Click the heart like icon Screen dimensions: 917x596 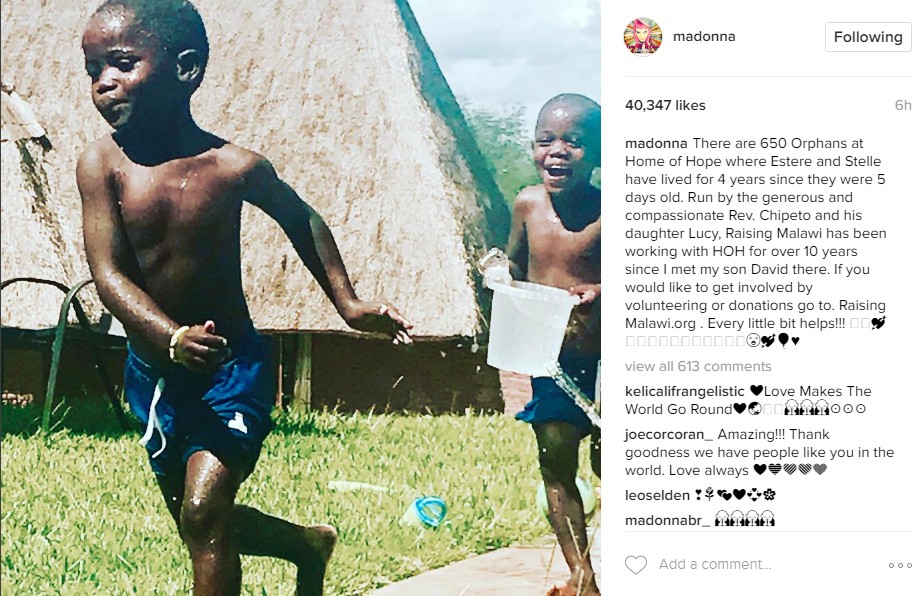coord(636,564)
